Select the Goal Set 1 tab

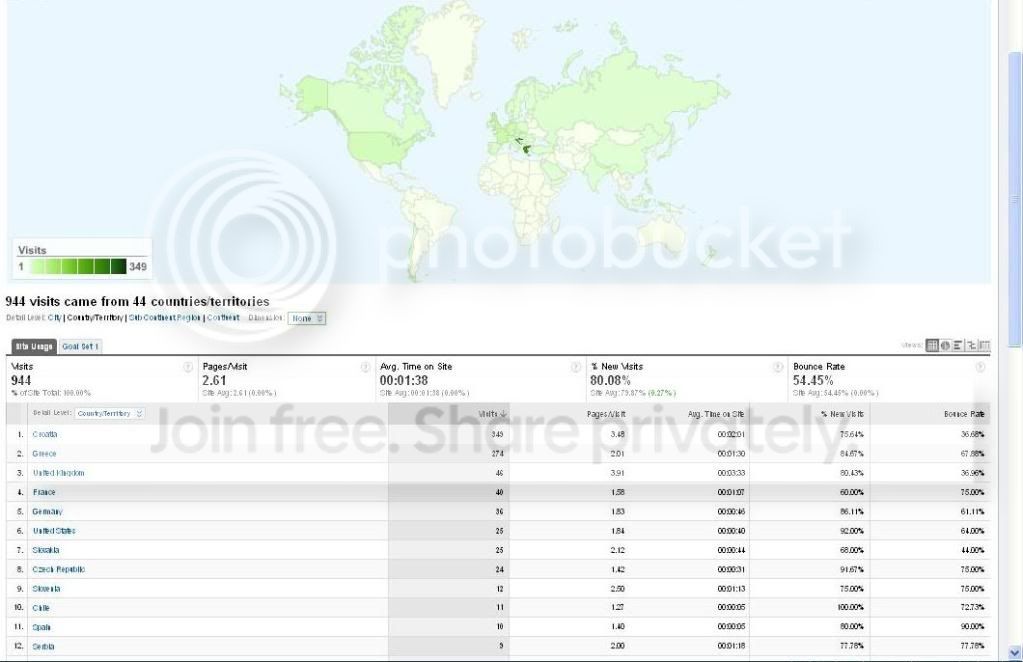pyautogui.click(x=80, y=346)
